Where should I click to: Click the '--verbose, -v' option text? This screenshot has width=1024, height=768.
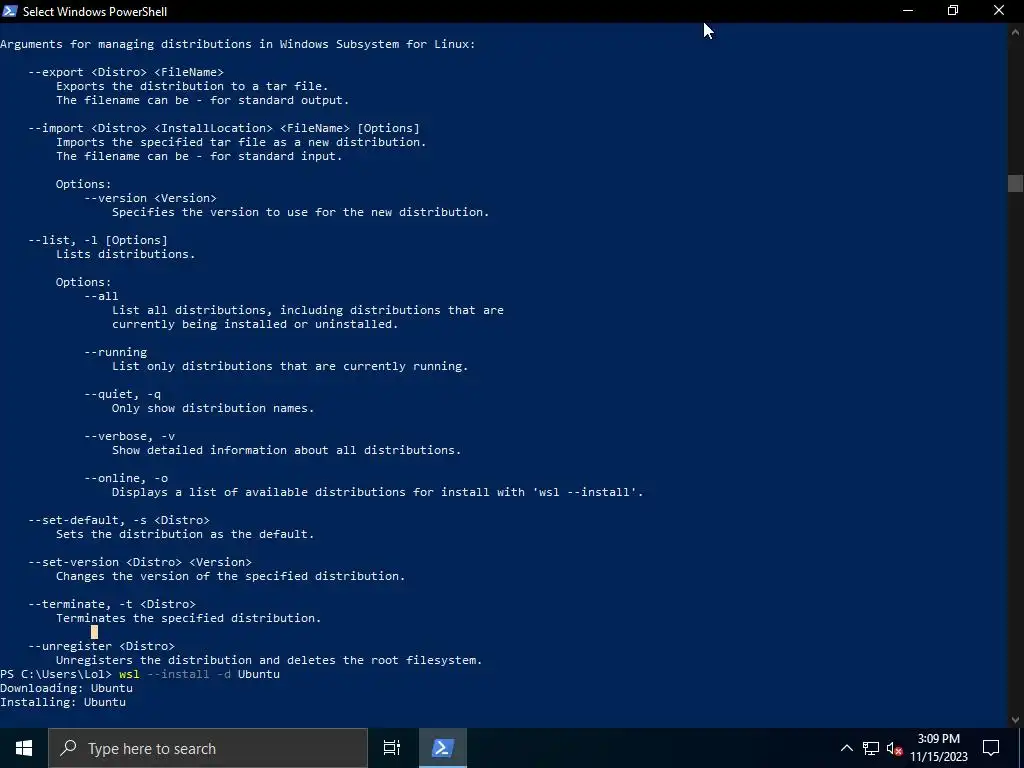pos(129,436)
